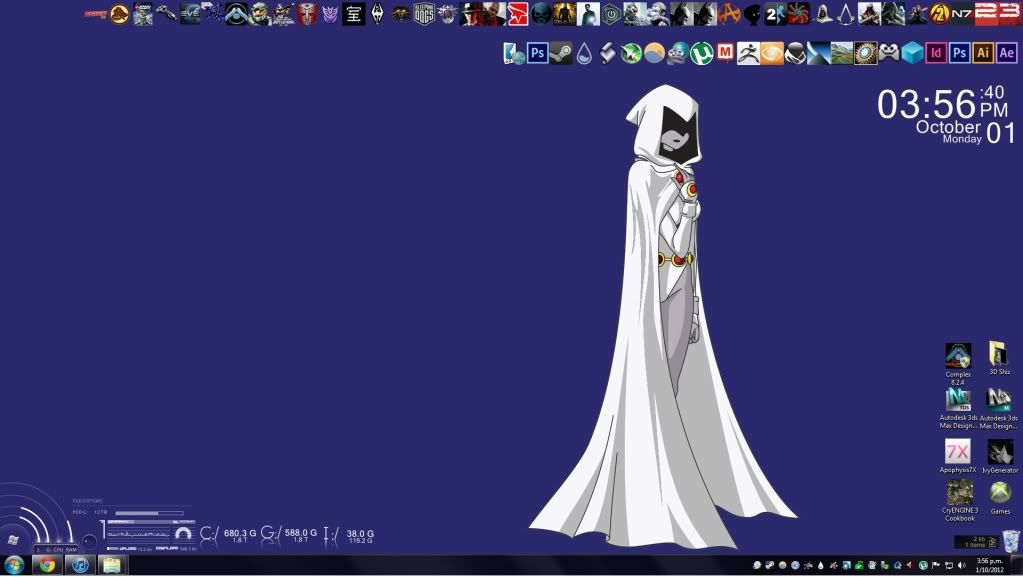Screen dimensions: 1023x577
Task: Click the C:/ drive 680.3 G readout
Action: pyautogui.click(x=228, y=535)
